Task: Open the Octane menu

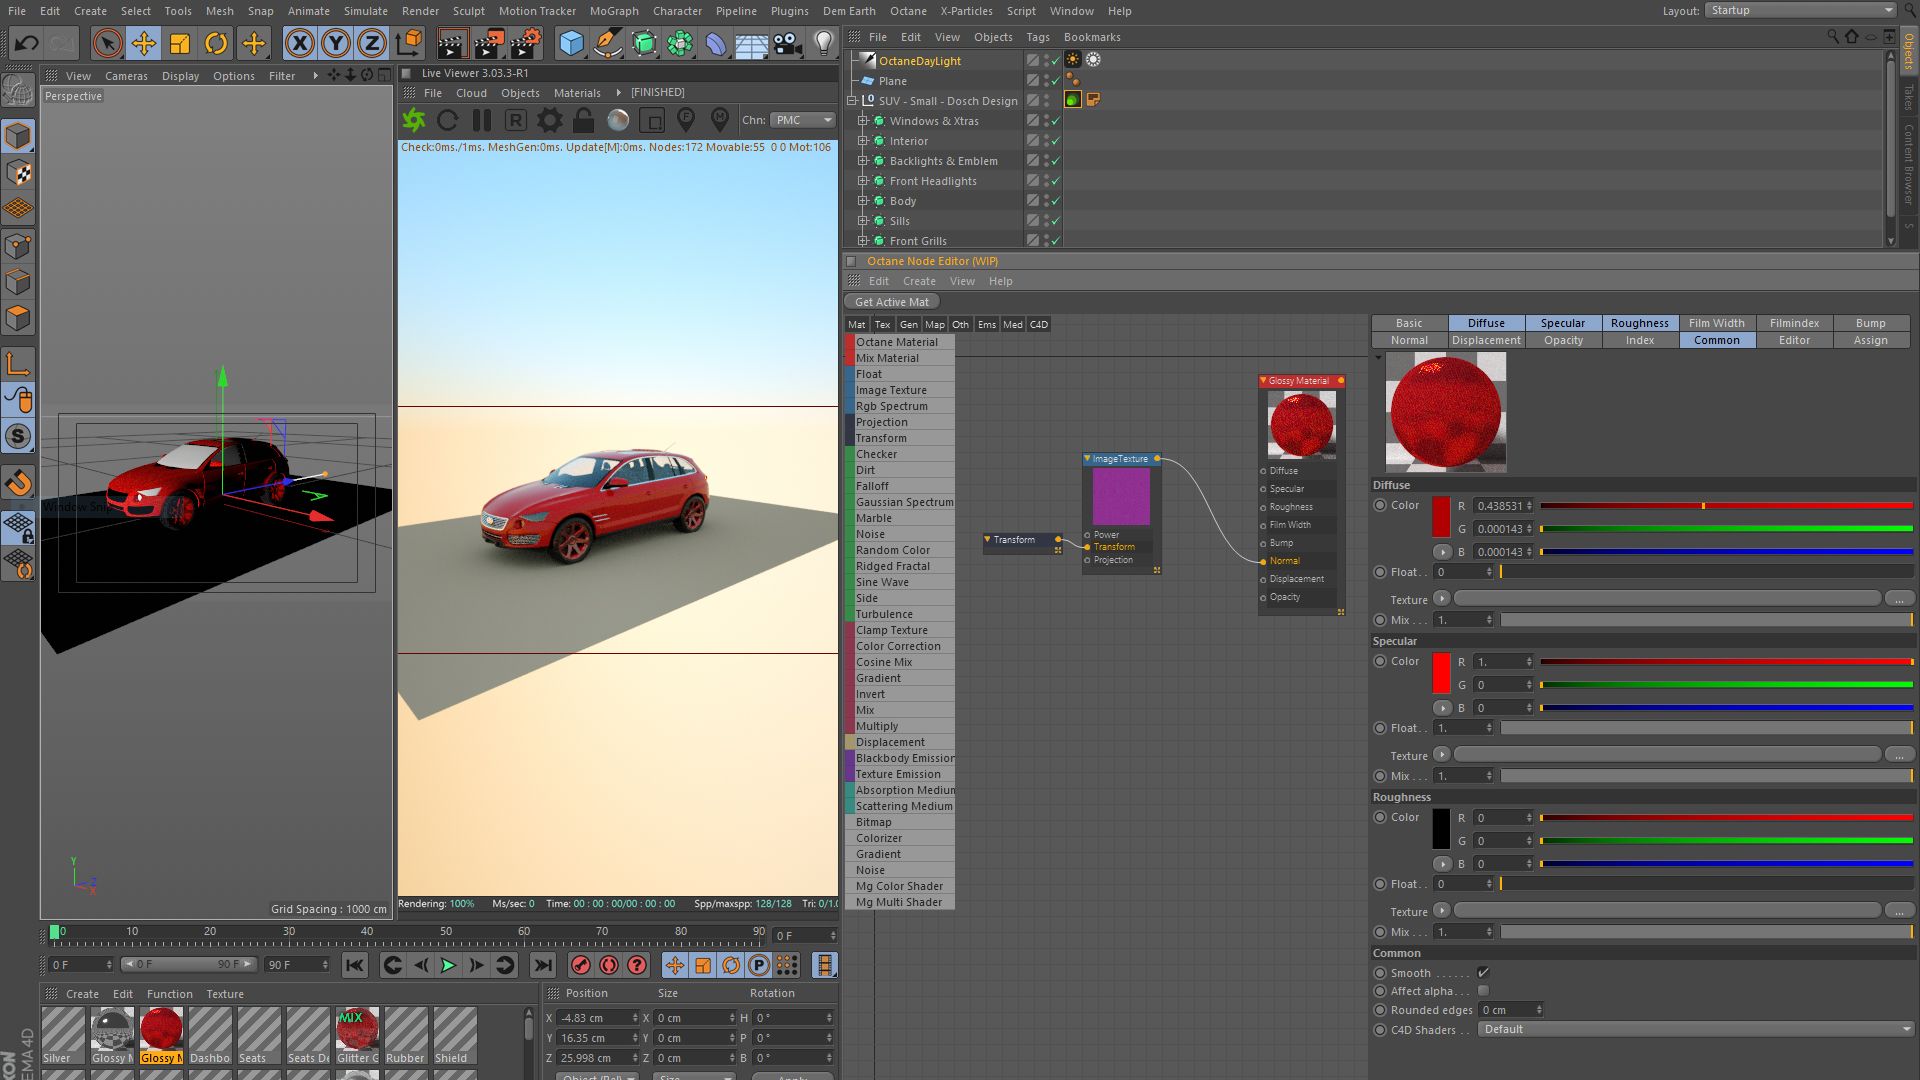Action: pos(908,11)
